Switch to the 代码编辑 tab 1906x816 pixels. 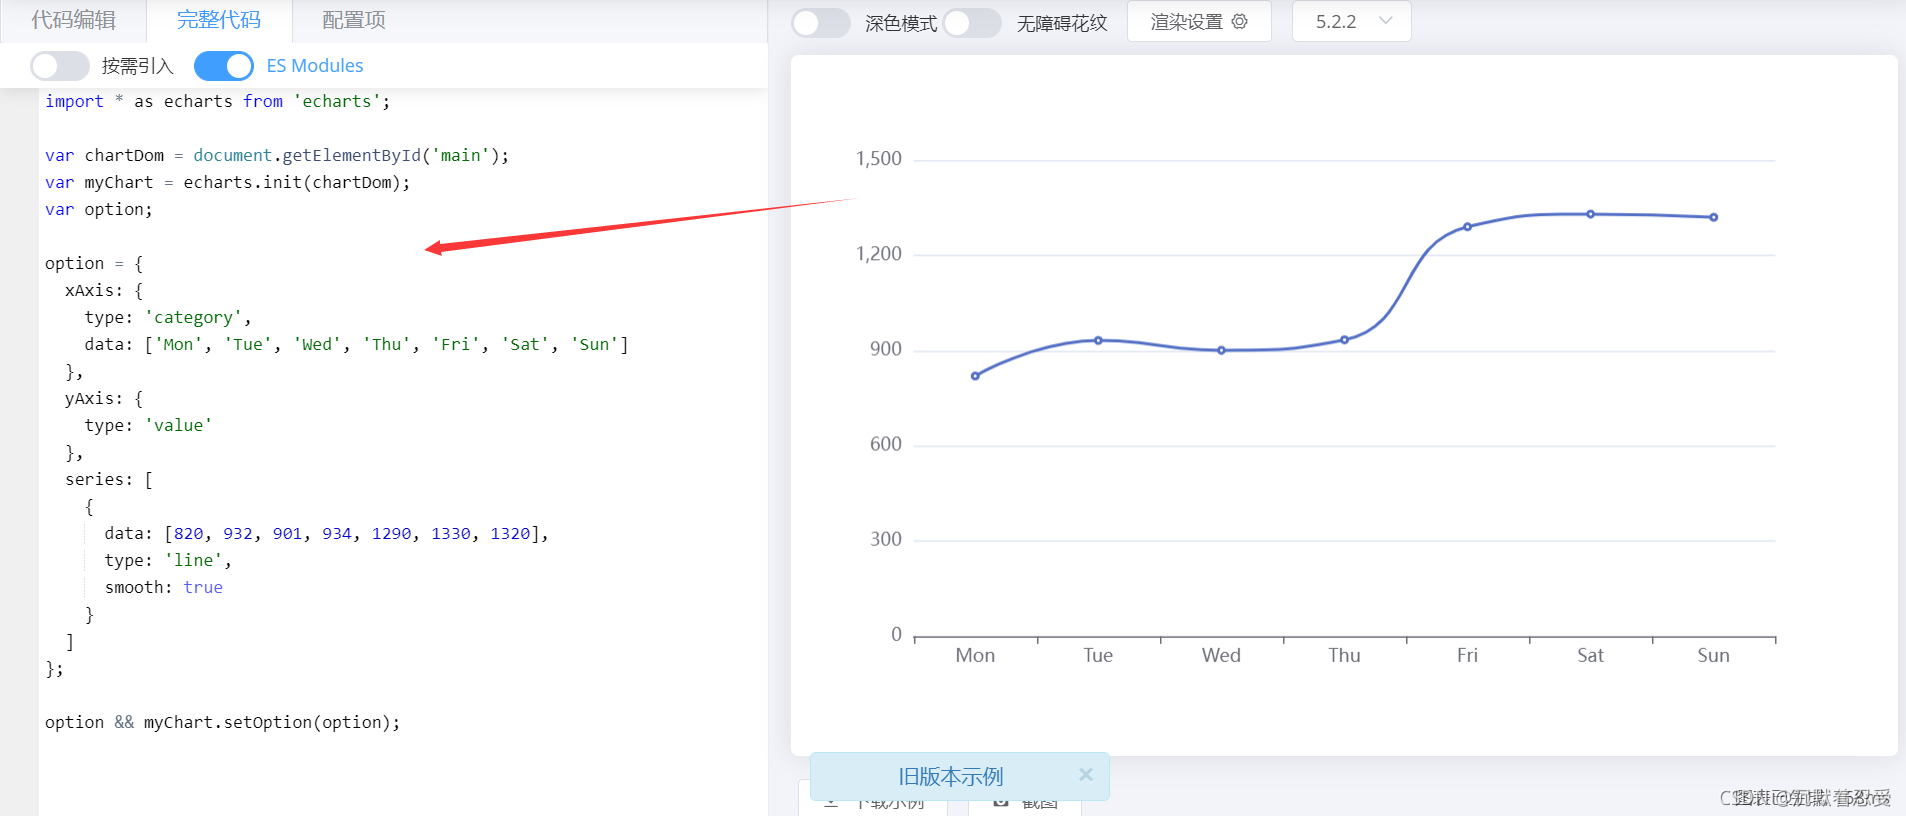pos(73,20)
